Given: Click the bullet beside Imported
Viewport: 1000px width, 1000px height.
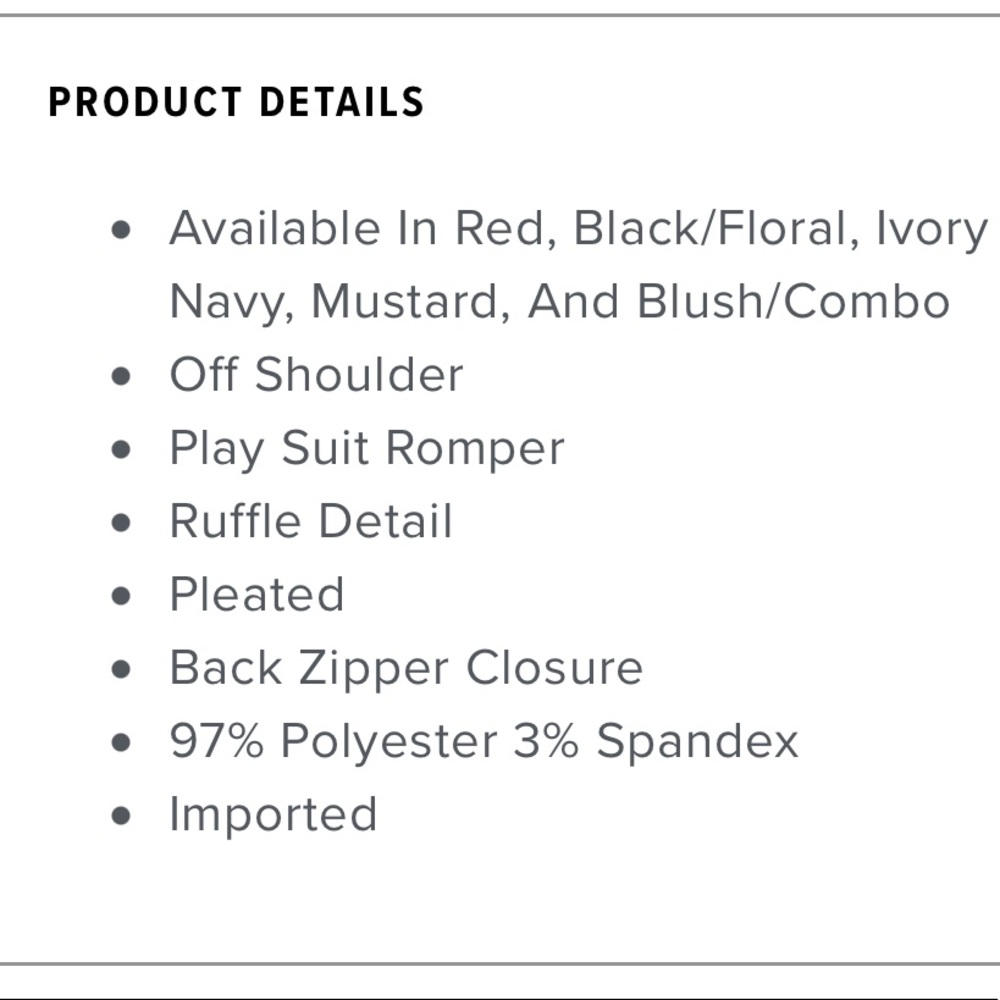Looking at the screenshot, I should point(121,816).
